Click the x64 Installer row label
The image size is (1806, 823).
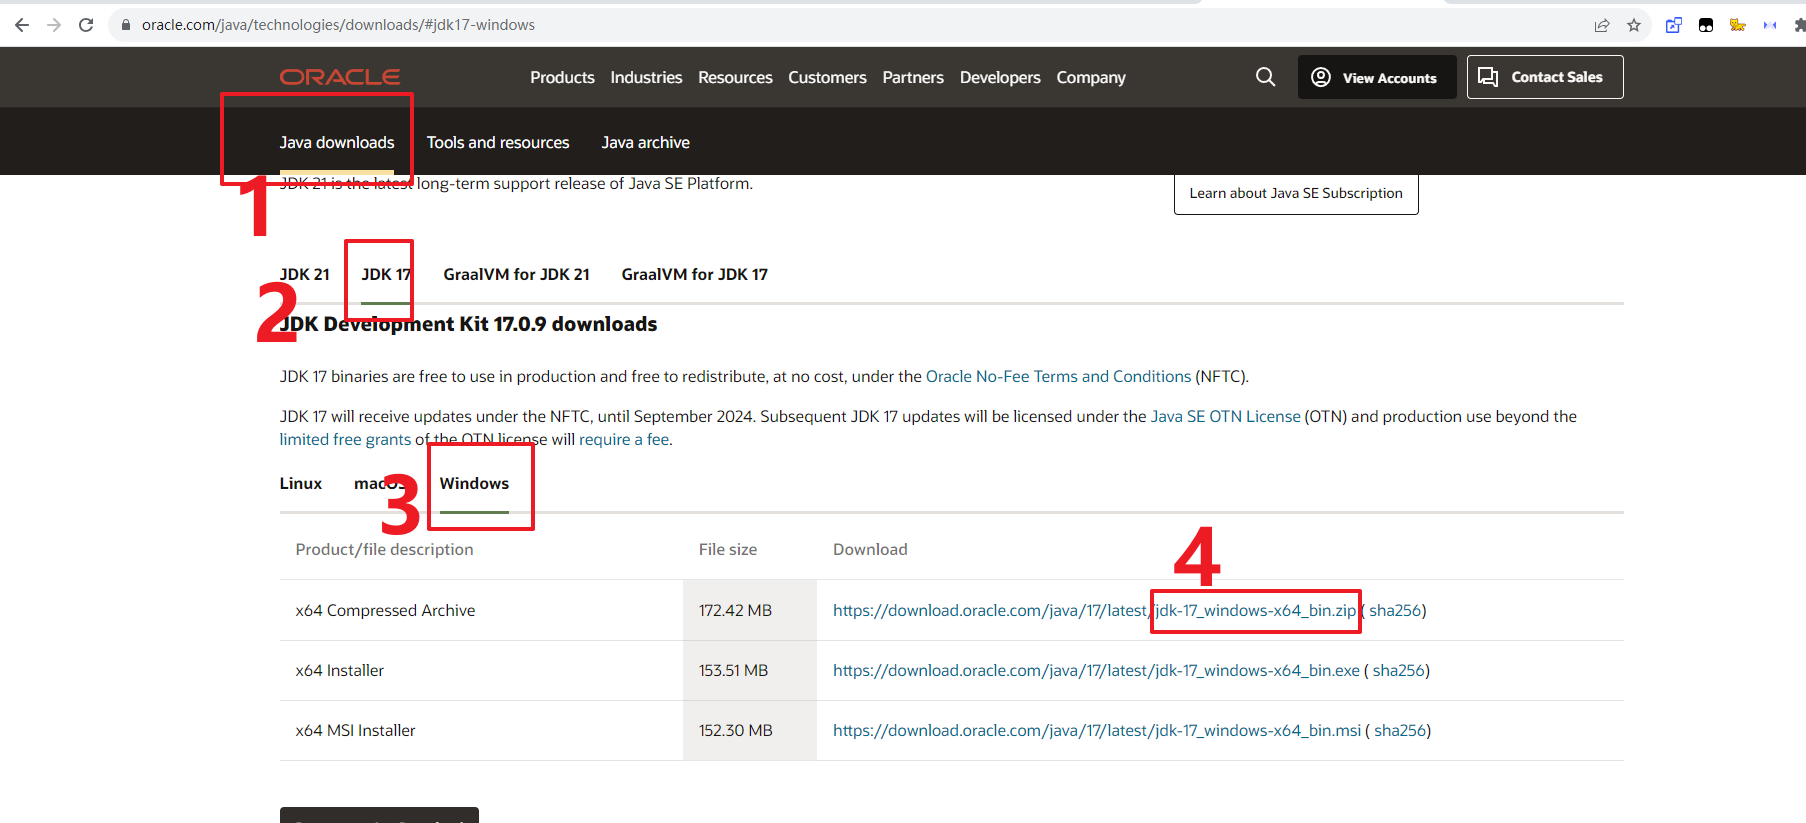[x=339, y=670]
